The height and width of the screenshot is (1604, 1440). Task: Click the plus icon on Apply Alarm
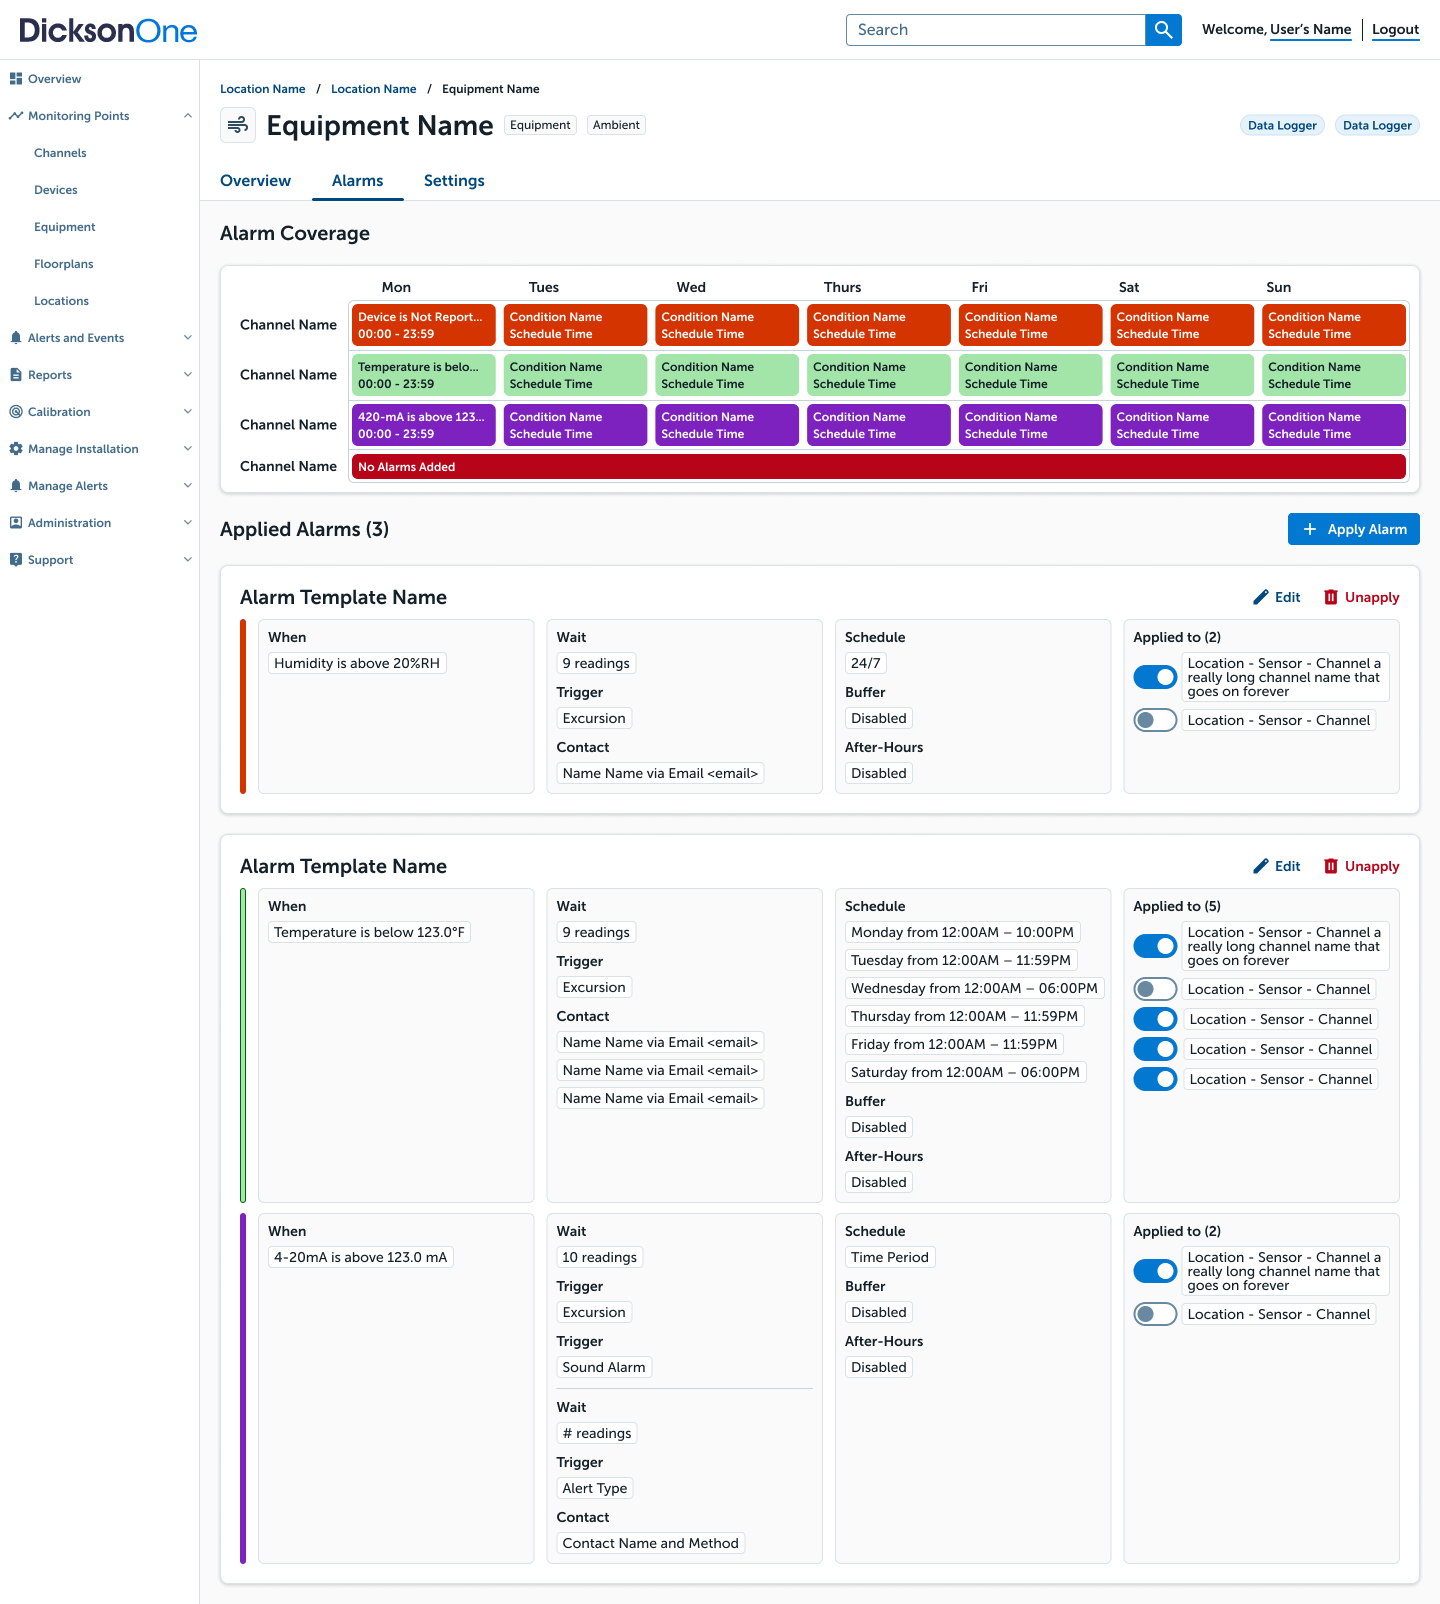[x=1310, y=529]
